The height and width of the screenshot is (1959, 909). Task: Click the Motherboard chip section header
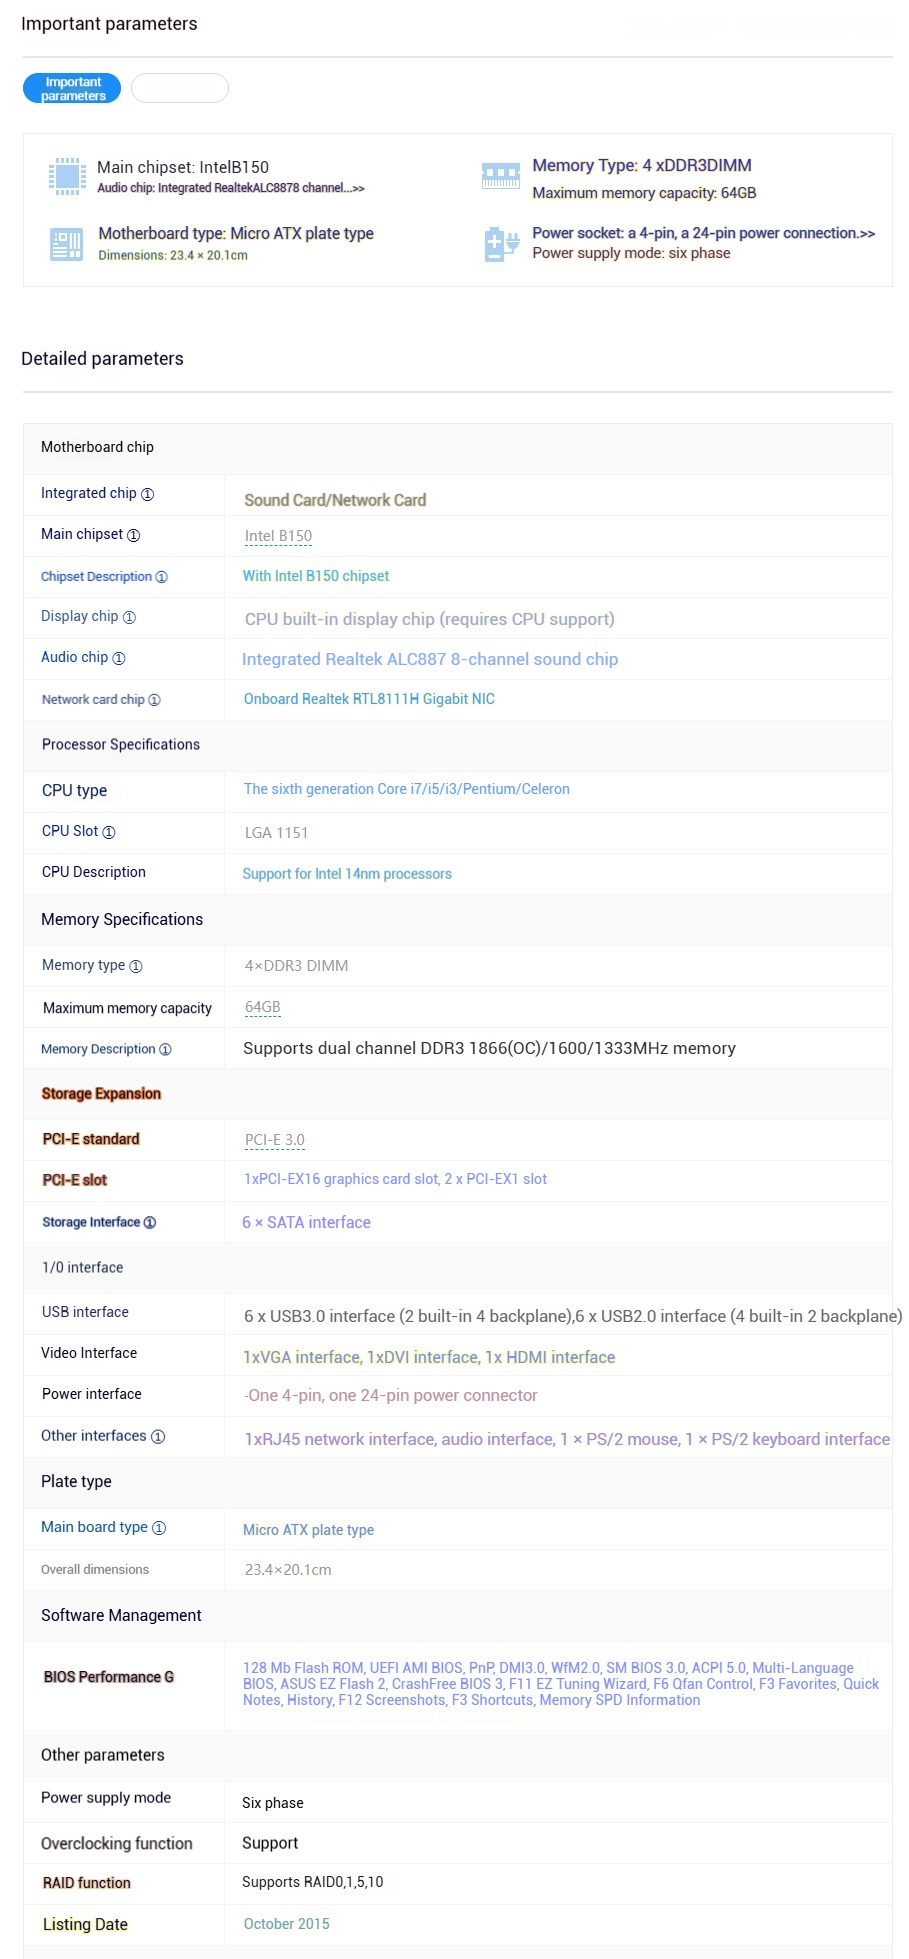click(x=97, y=447)
